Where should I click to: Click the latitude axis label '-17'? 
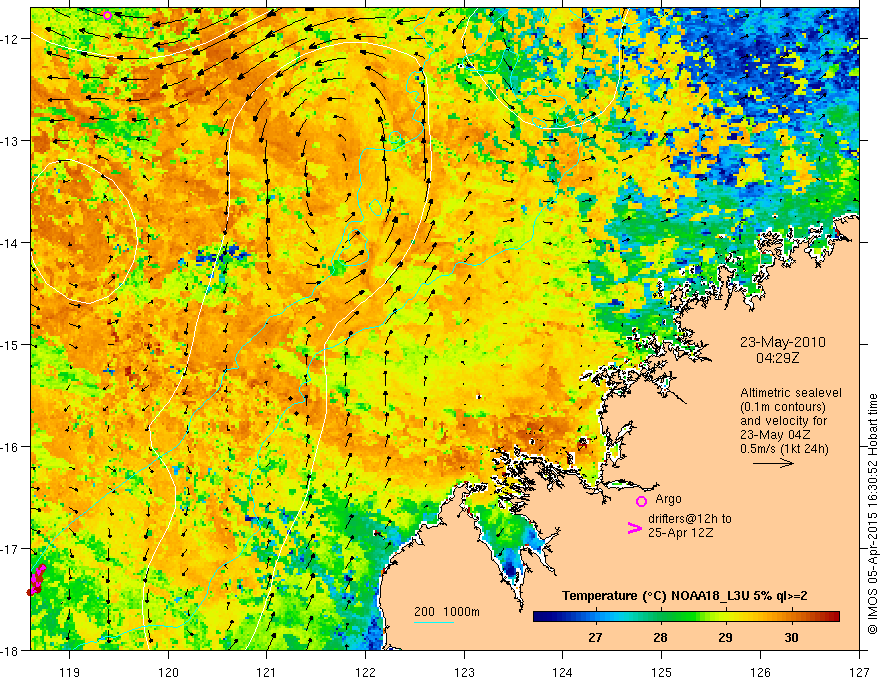click(10, 549)
